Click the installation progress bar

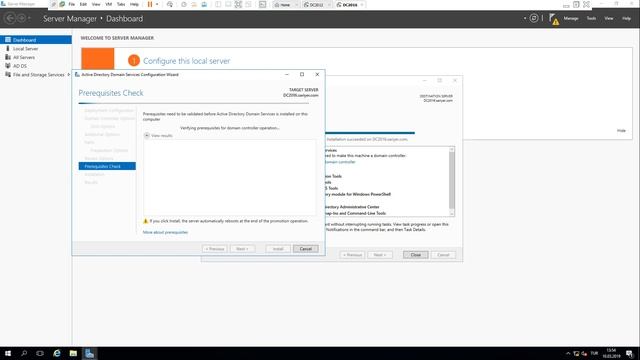pyautogui.click(x=370, y=133)
